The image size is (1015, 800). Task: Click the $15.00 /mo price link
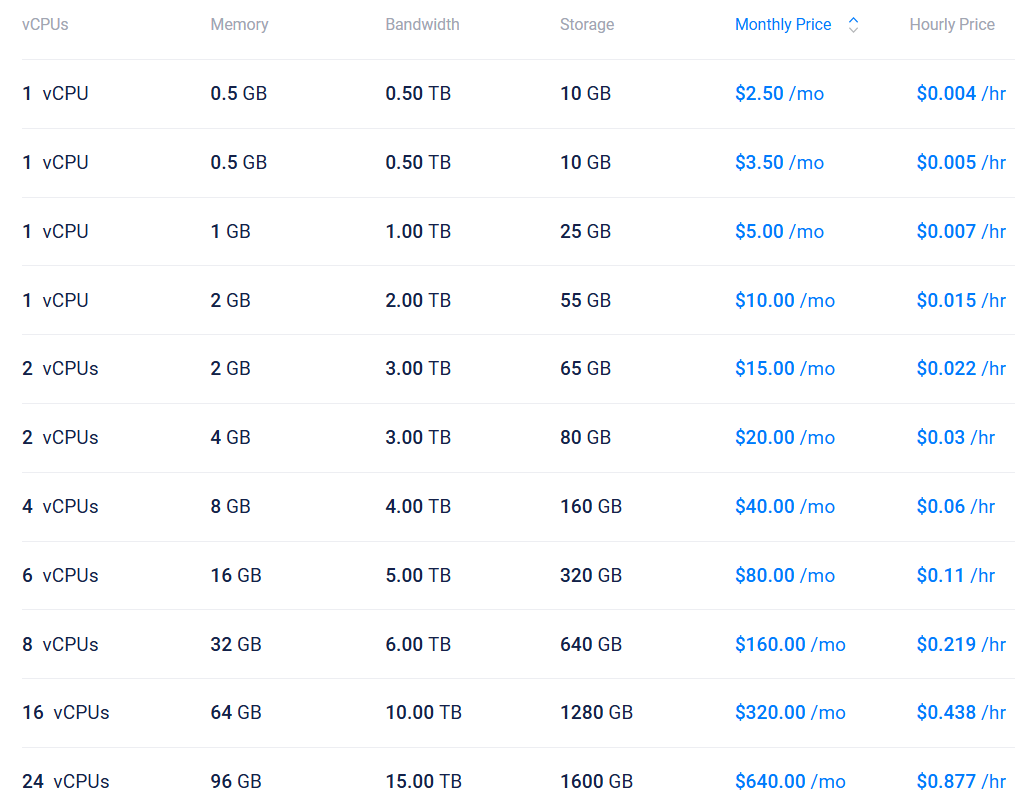click(x=784, y=369)
